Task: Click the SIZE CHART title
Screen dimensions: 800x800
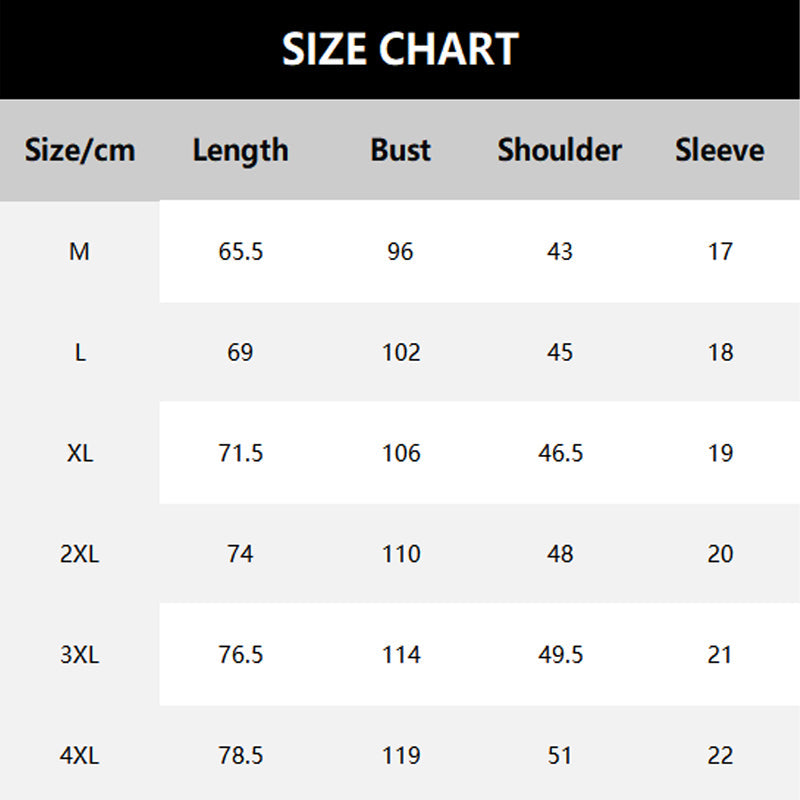Action: tap(400, 49)
